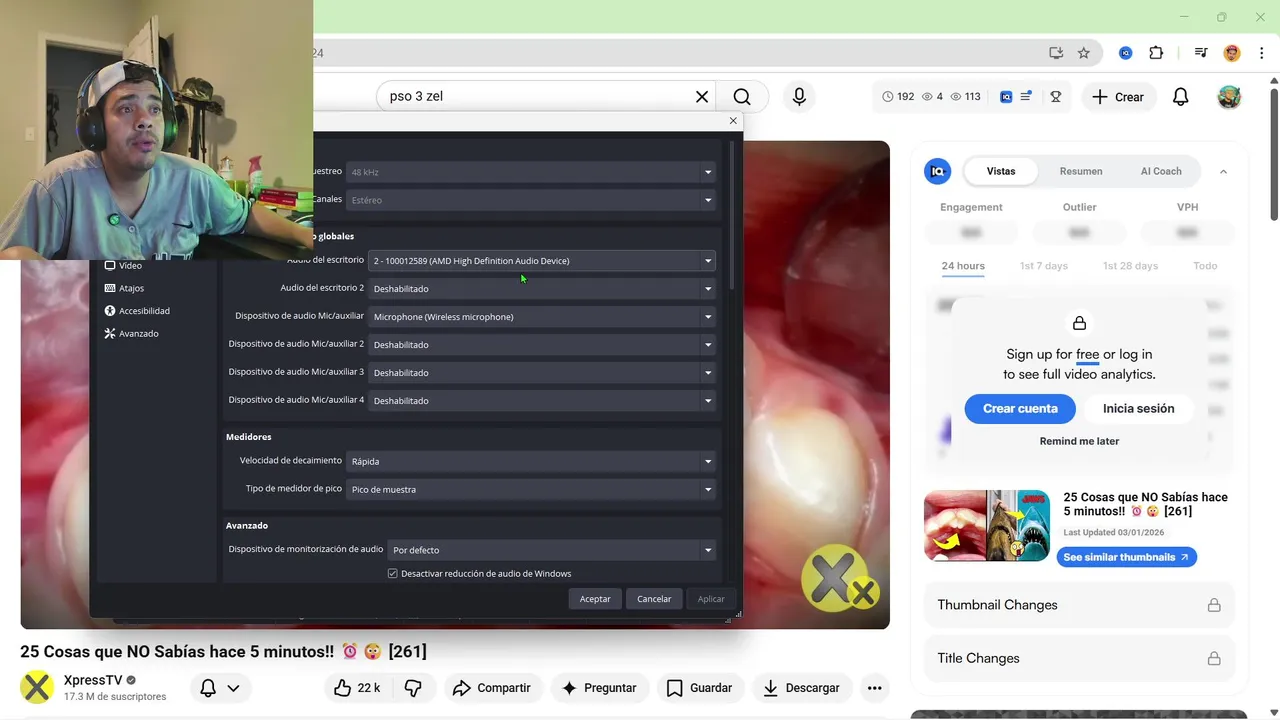This screenshot has width=1280, height=720.
Task: Open Dispositivo de monitorización de audio dropdown
Action: tap(551, 550)
